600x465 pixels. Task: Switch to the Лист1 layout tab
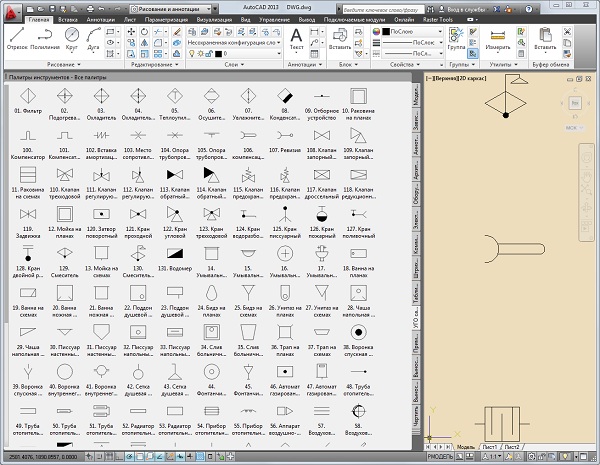point(491,446)
